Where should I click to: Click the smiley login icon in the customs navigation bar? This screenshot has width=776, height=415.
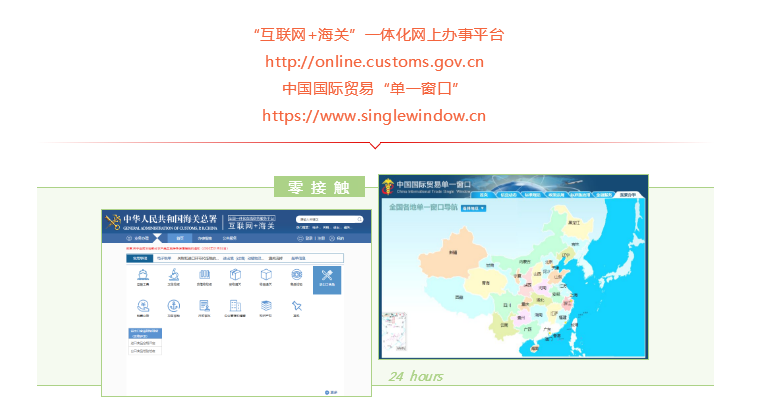(x=300, y=238)
